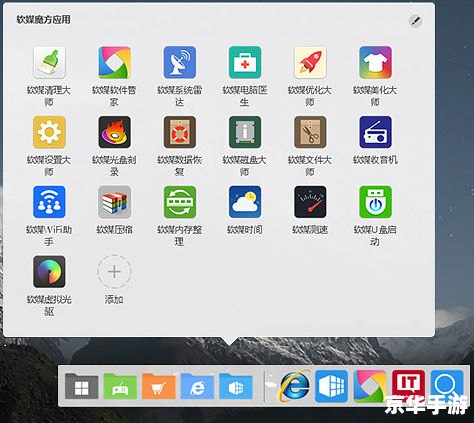Open Internet Explorer in the dock
The width and height of the screenshot is (474, 423).
[x=294, y=386]
